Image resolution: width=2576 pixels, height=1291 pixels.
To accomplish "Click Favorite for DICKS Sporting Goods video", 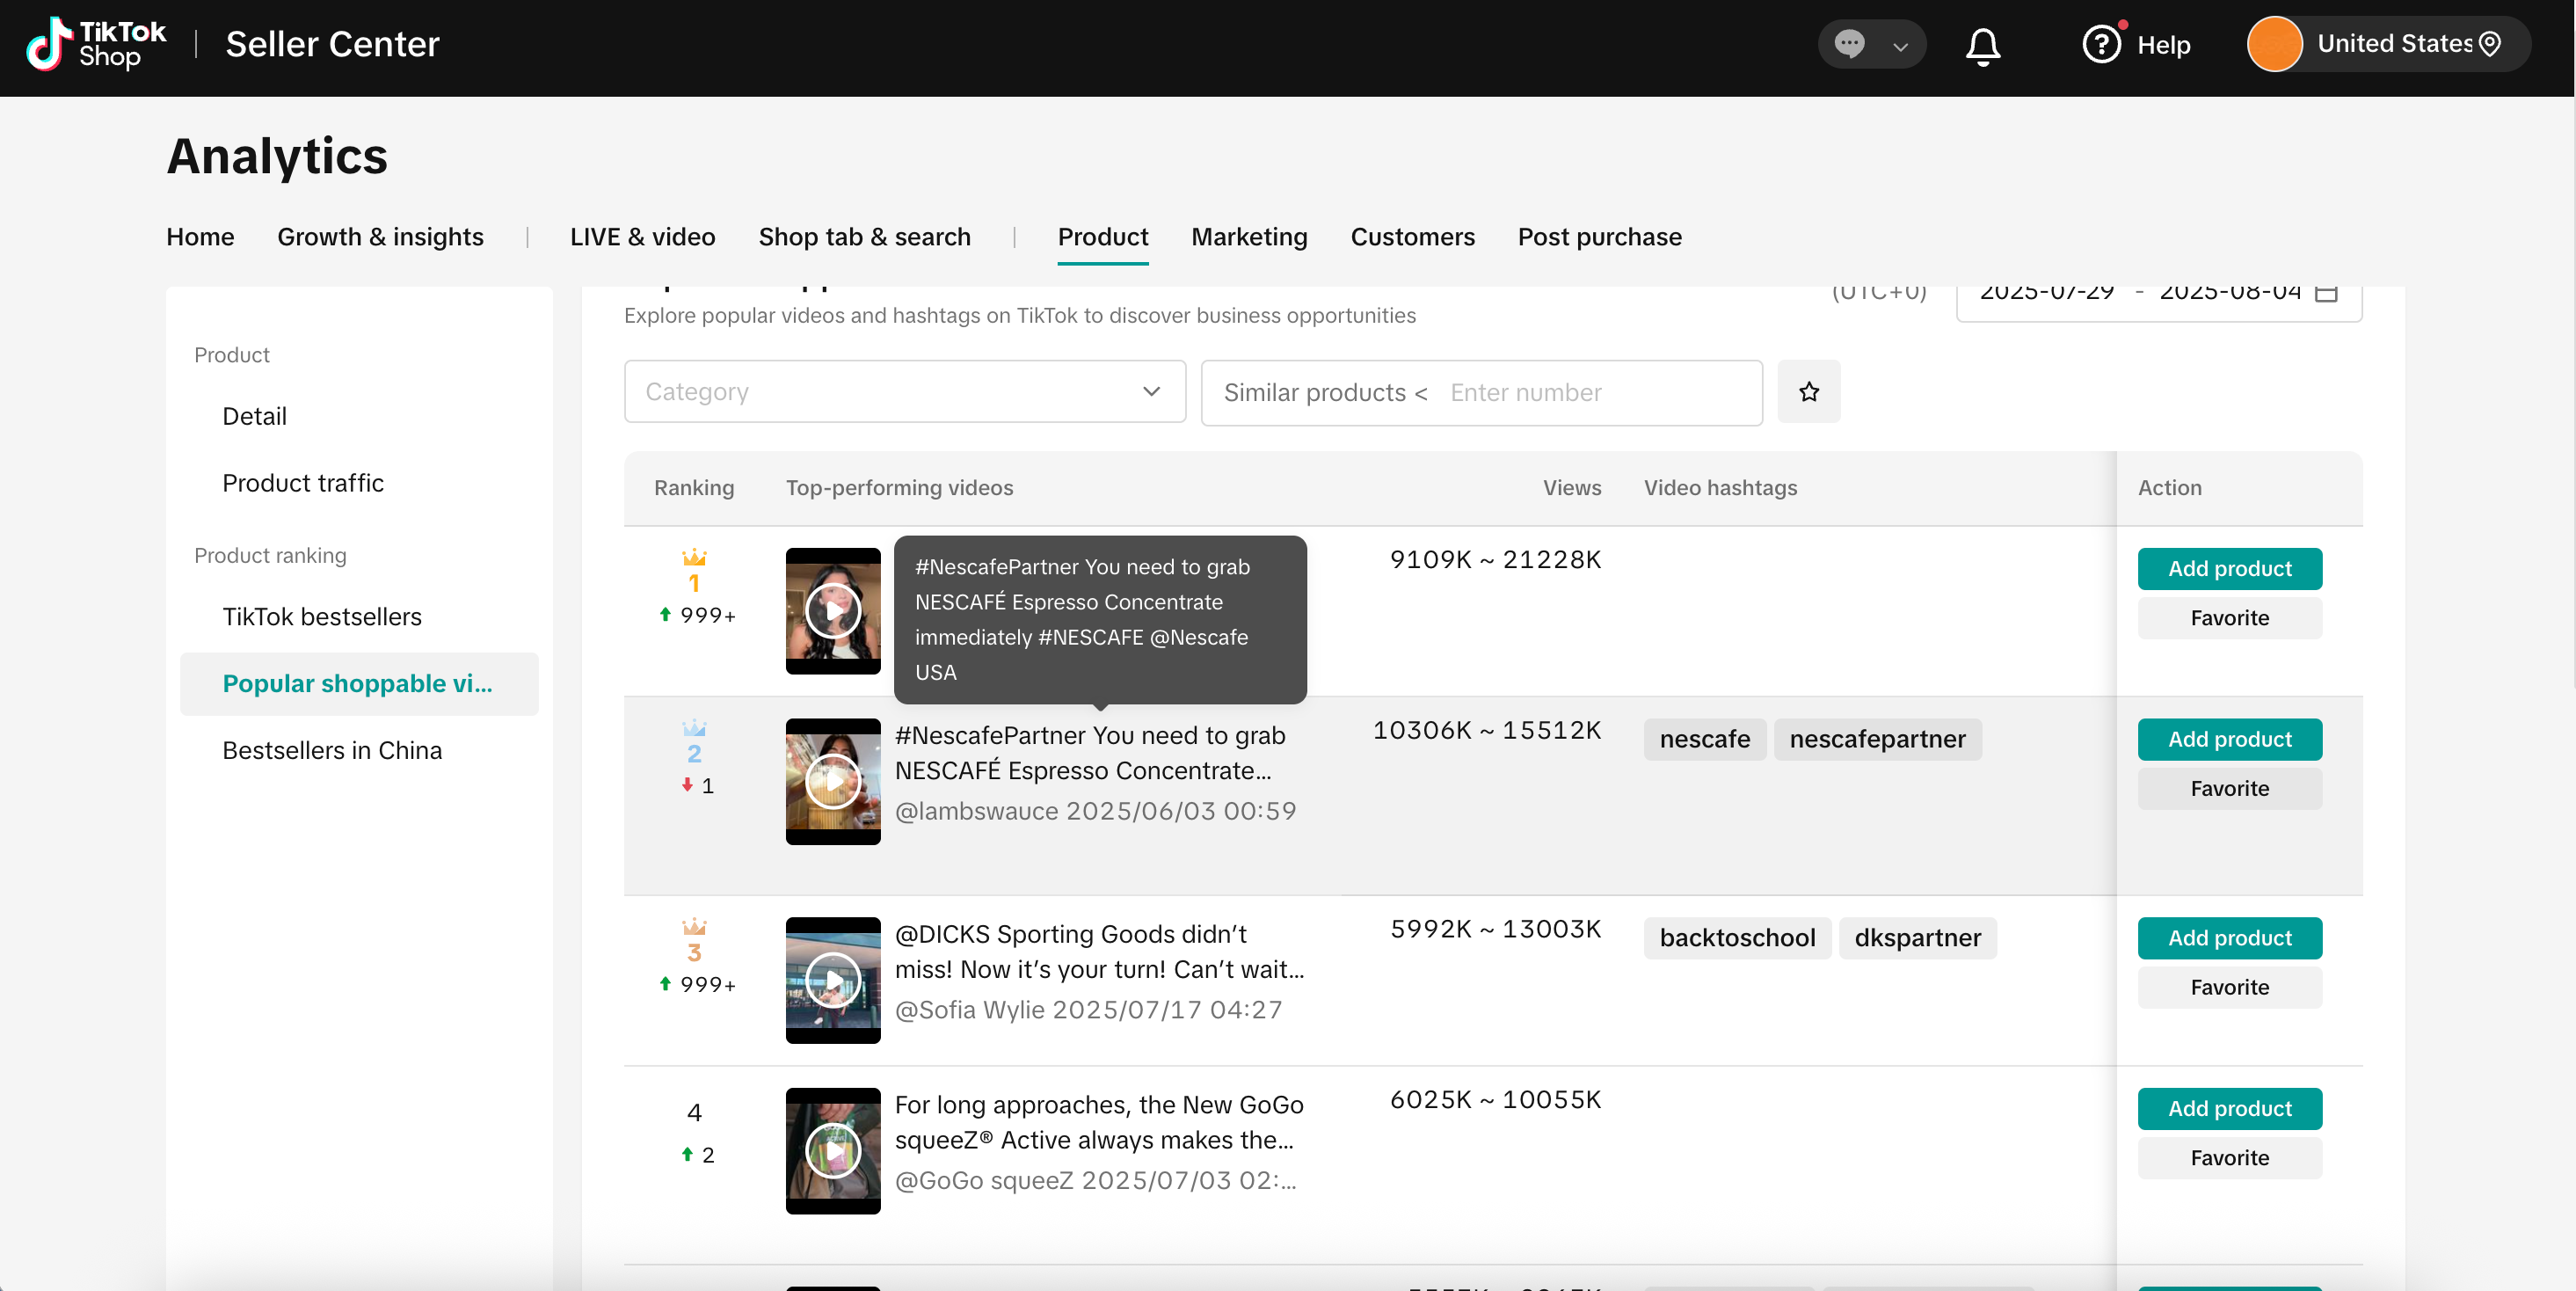I will coord(2229,987).
